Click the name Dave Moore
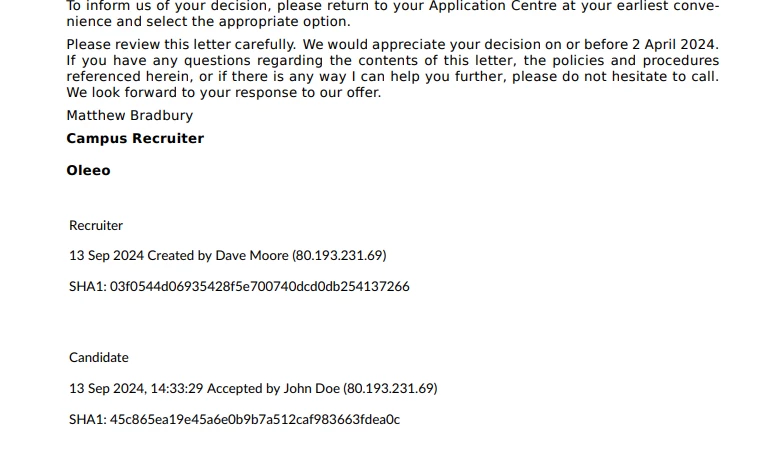764x473 pixels. coord(252,256)
